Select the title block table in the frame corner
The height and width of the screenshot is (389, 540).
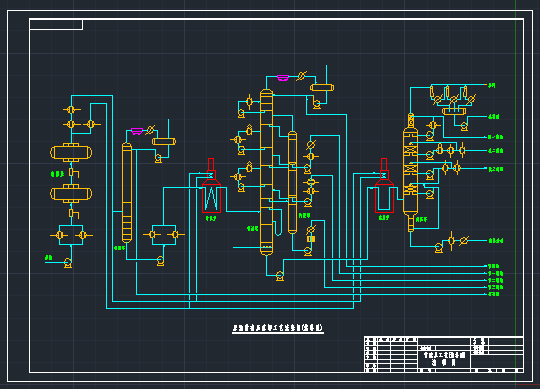click(444, 354)
